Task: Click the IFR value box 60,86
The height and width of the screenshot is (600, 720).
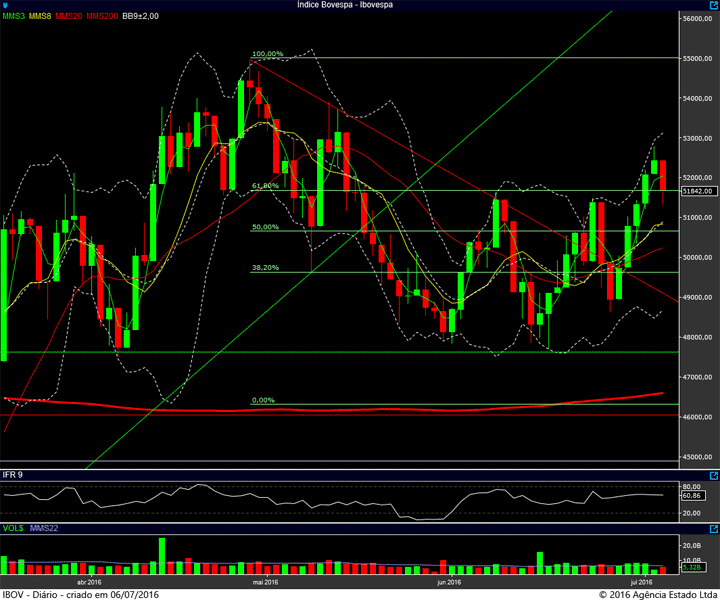Action: (x=692, y=496)
